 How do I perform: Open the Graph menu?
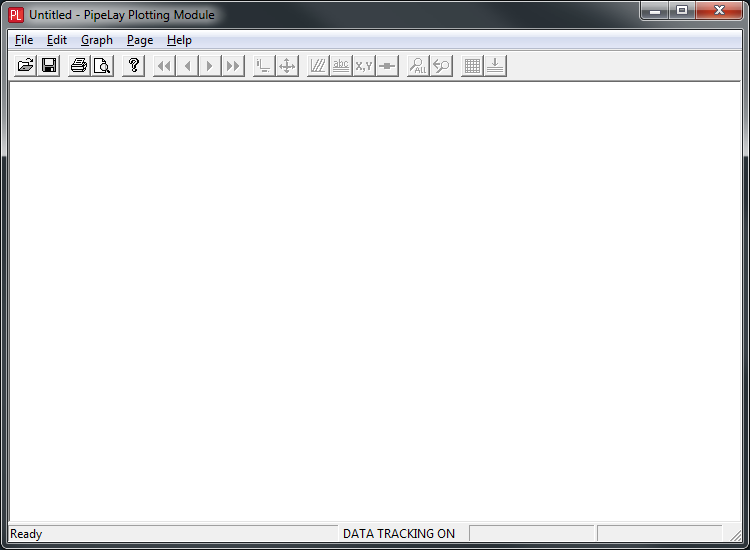(97, 40)
